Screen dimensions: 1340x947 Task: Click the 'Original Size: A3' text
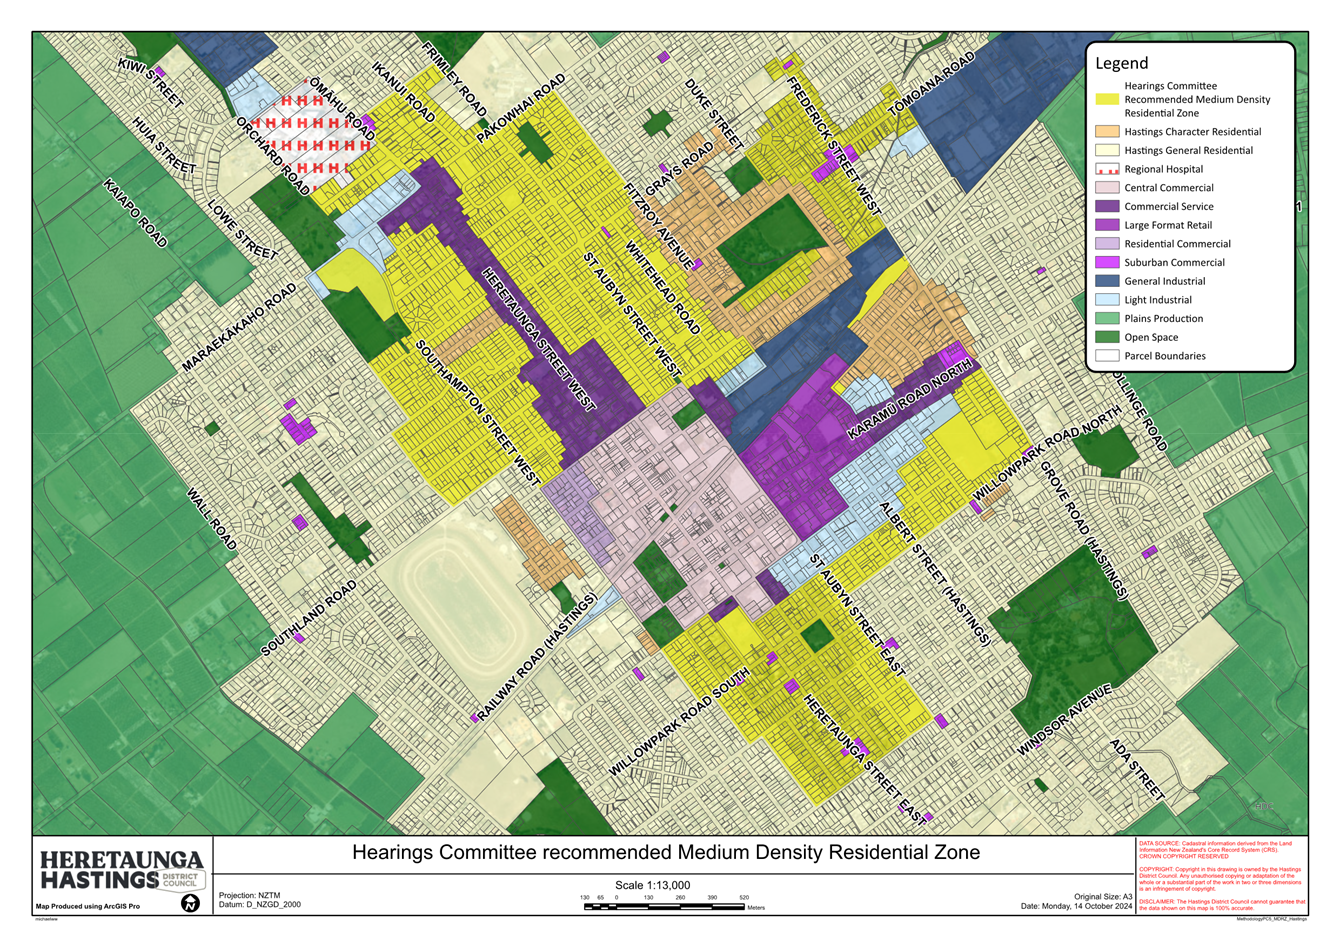point(1103,897)
